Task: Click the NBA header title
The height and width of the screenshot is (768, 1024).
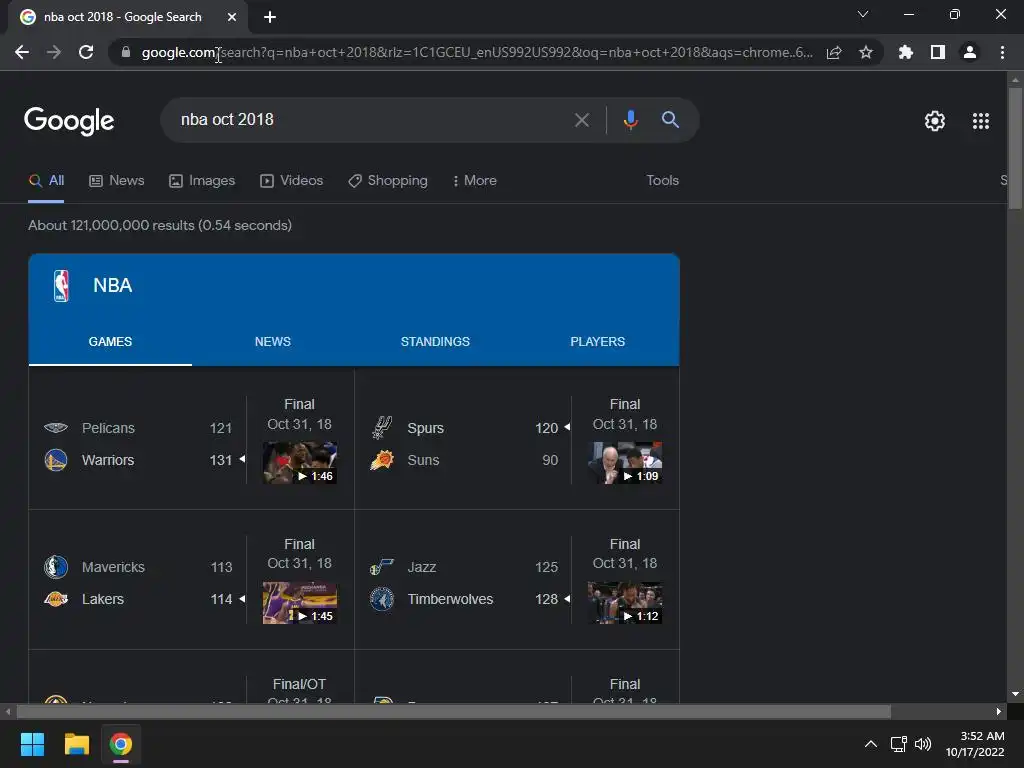Action: click(x=112, y=285)
